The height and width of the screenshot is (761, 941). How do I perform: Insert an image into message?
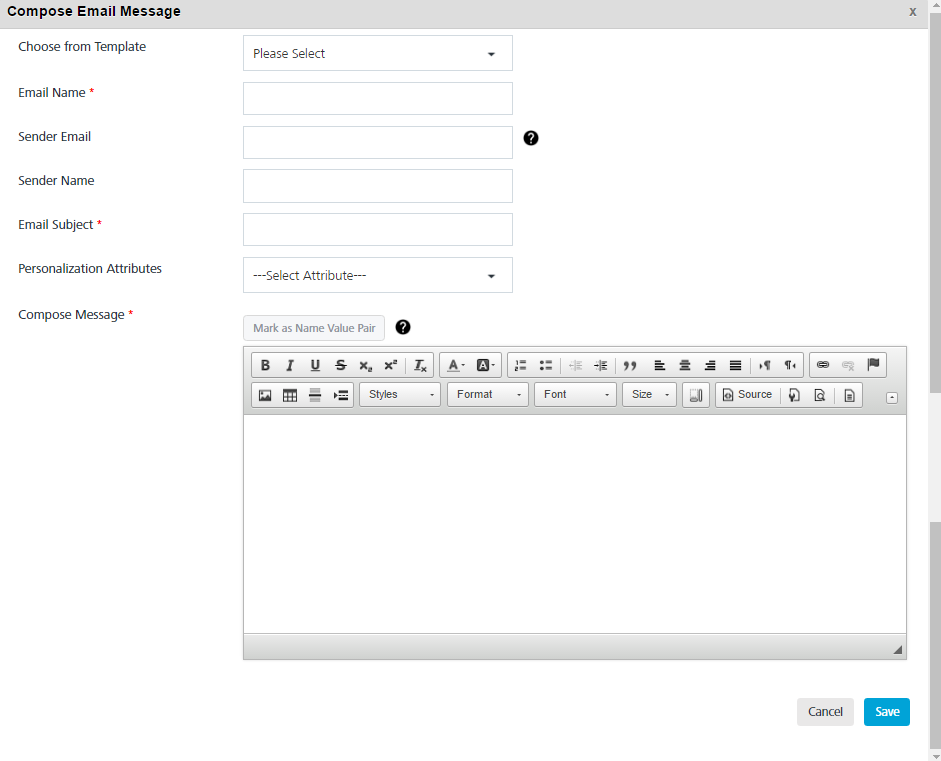(265, 395)
